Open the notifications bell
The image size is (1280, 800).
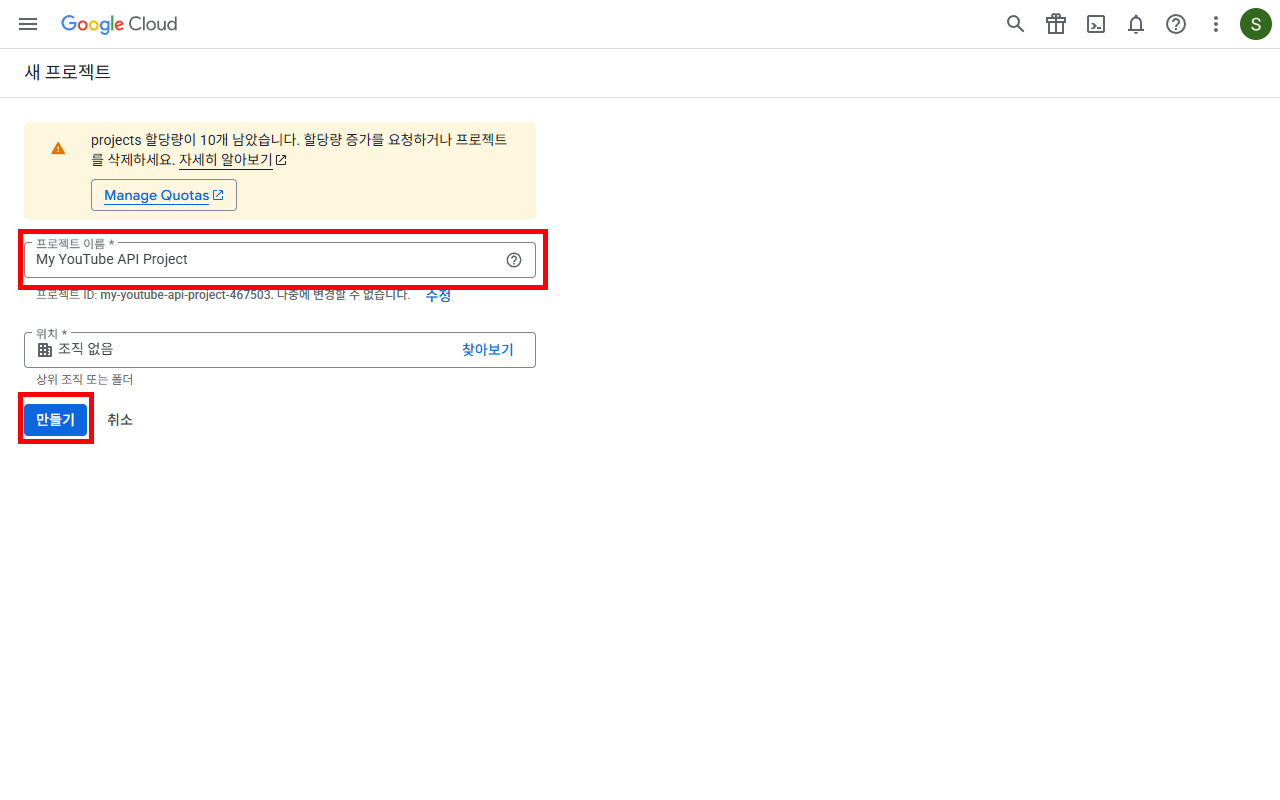[1136, 24]
